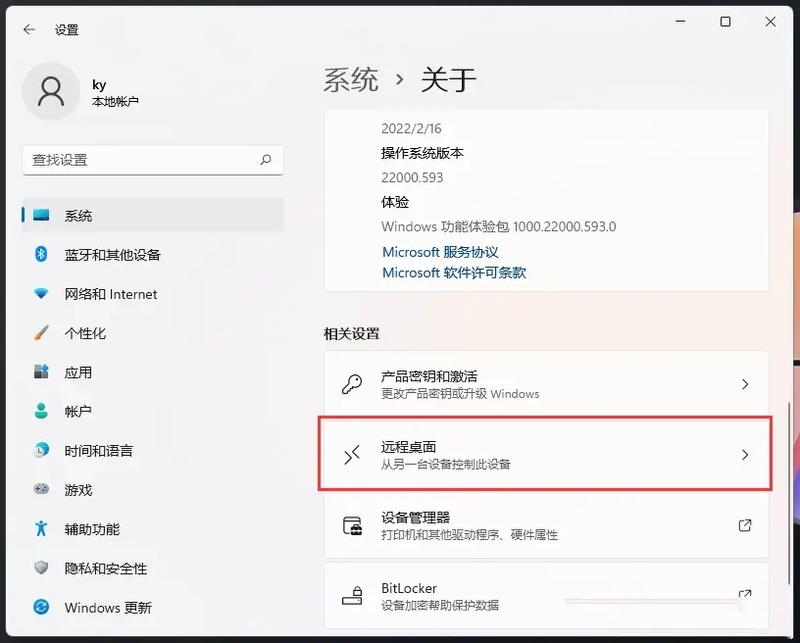
Task: Go to 应用 settings in sidebar
Action: (80, 372)
